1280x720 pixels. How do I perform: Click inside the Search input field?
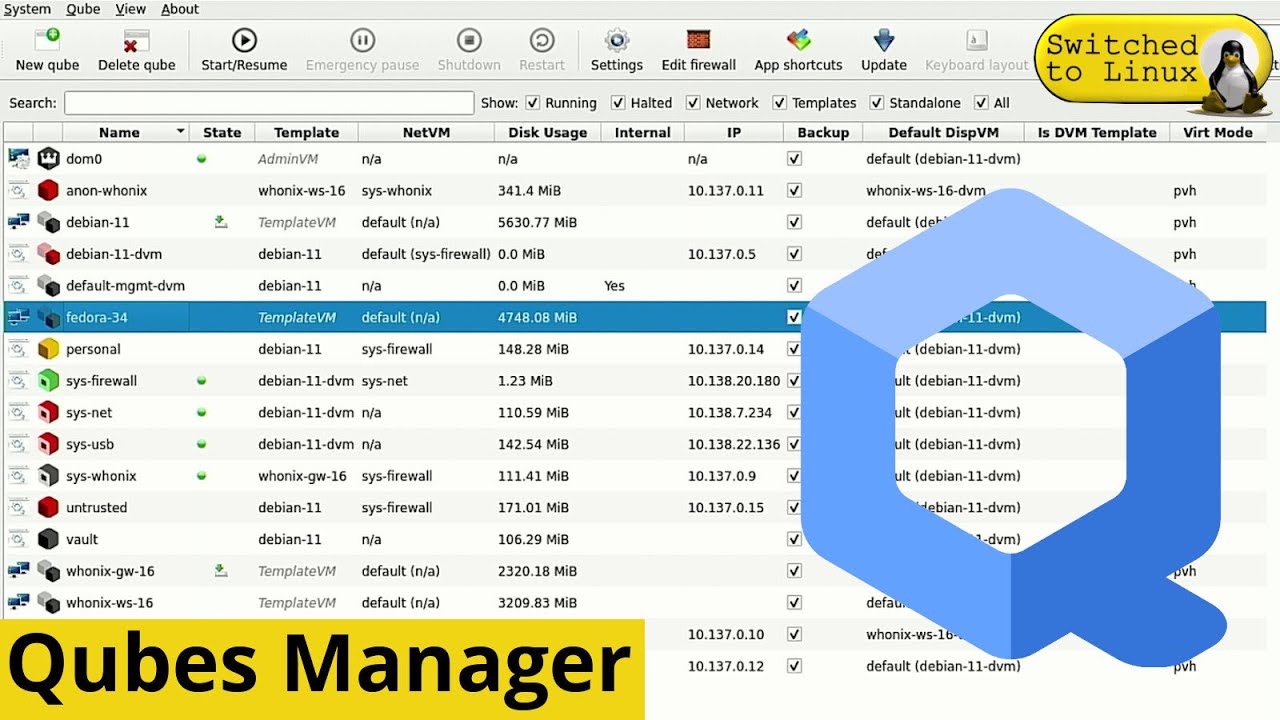point(269,103)
